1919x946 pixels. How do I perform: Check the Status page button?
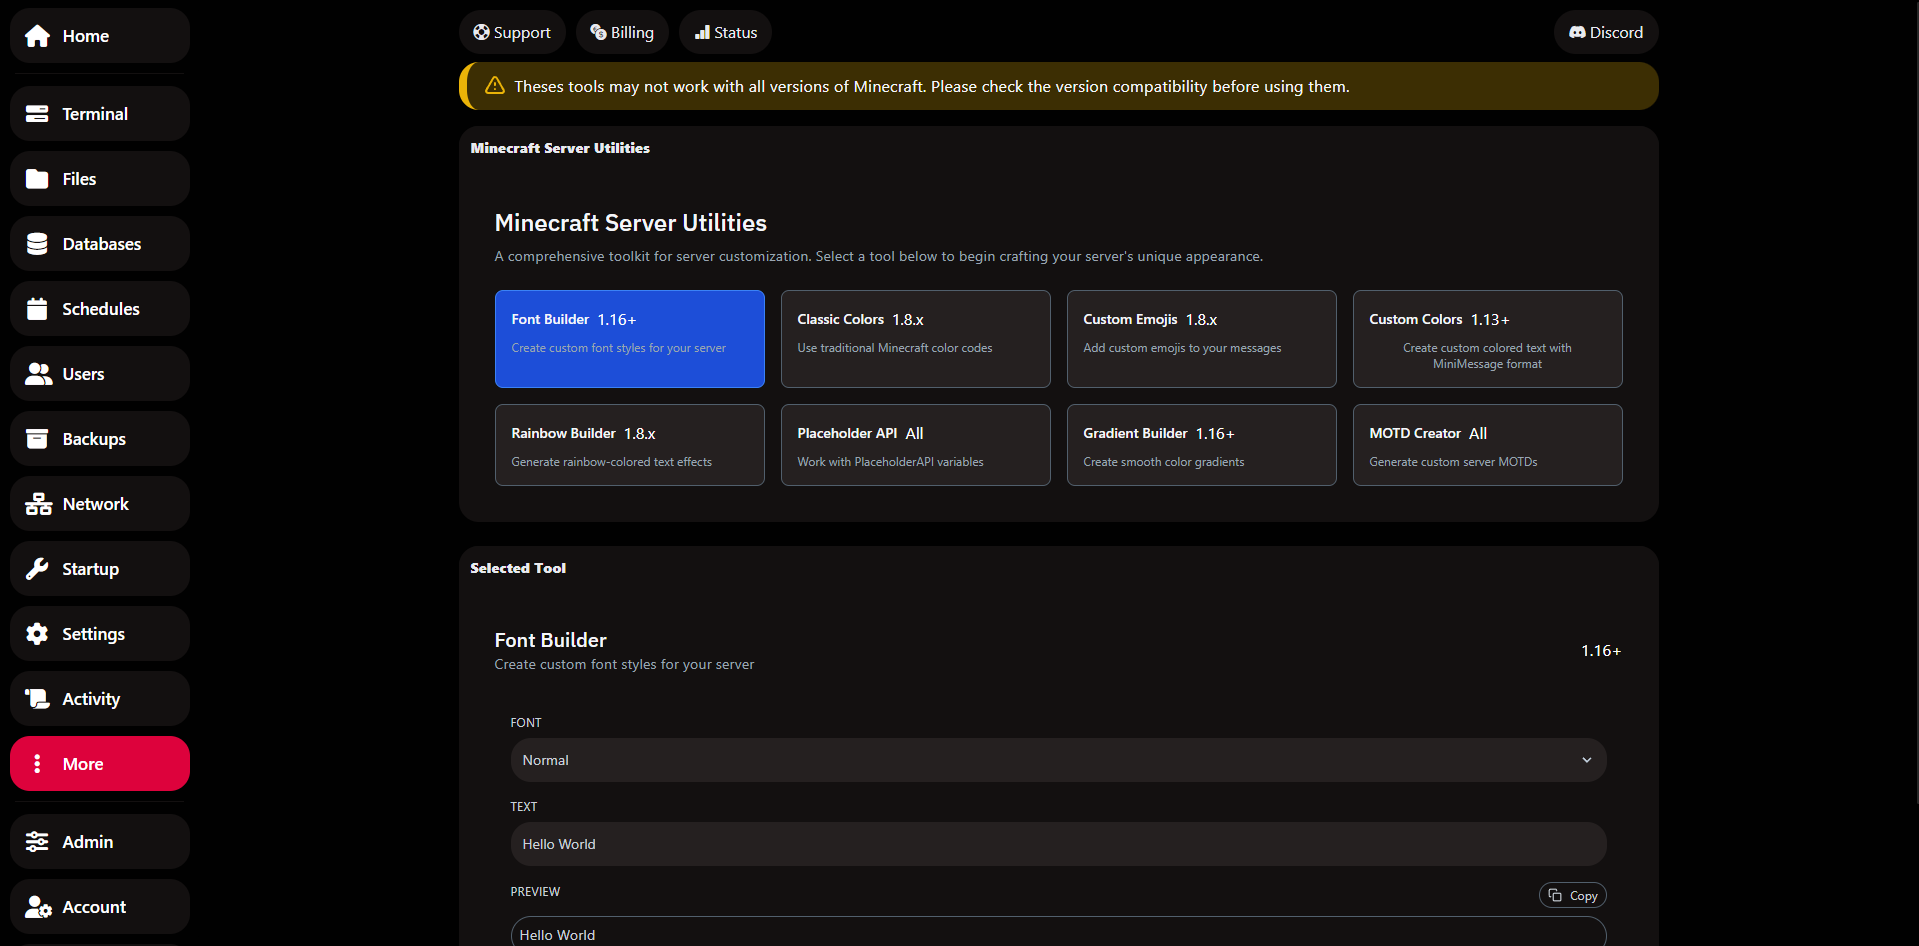[725, 32]
